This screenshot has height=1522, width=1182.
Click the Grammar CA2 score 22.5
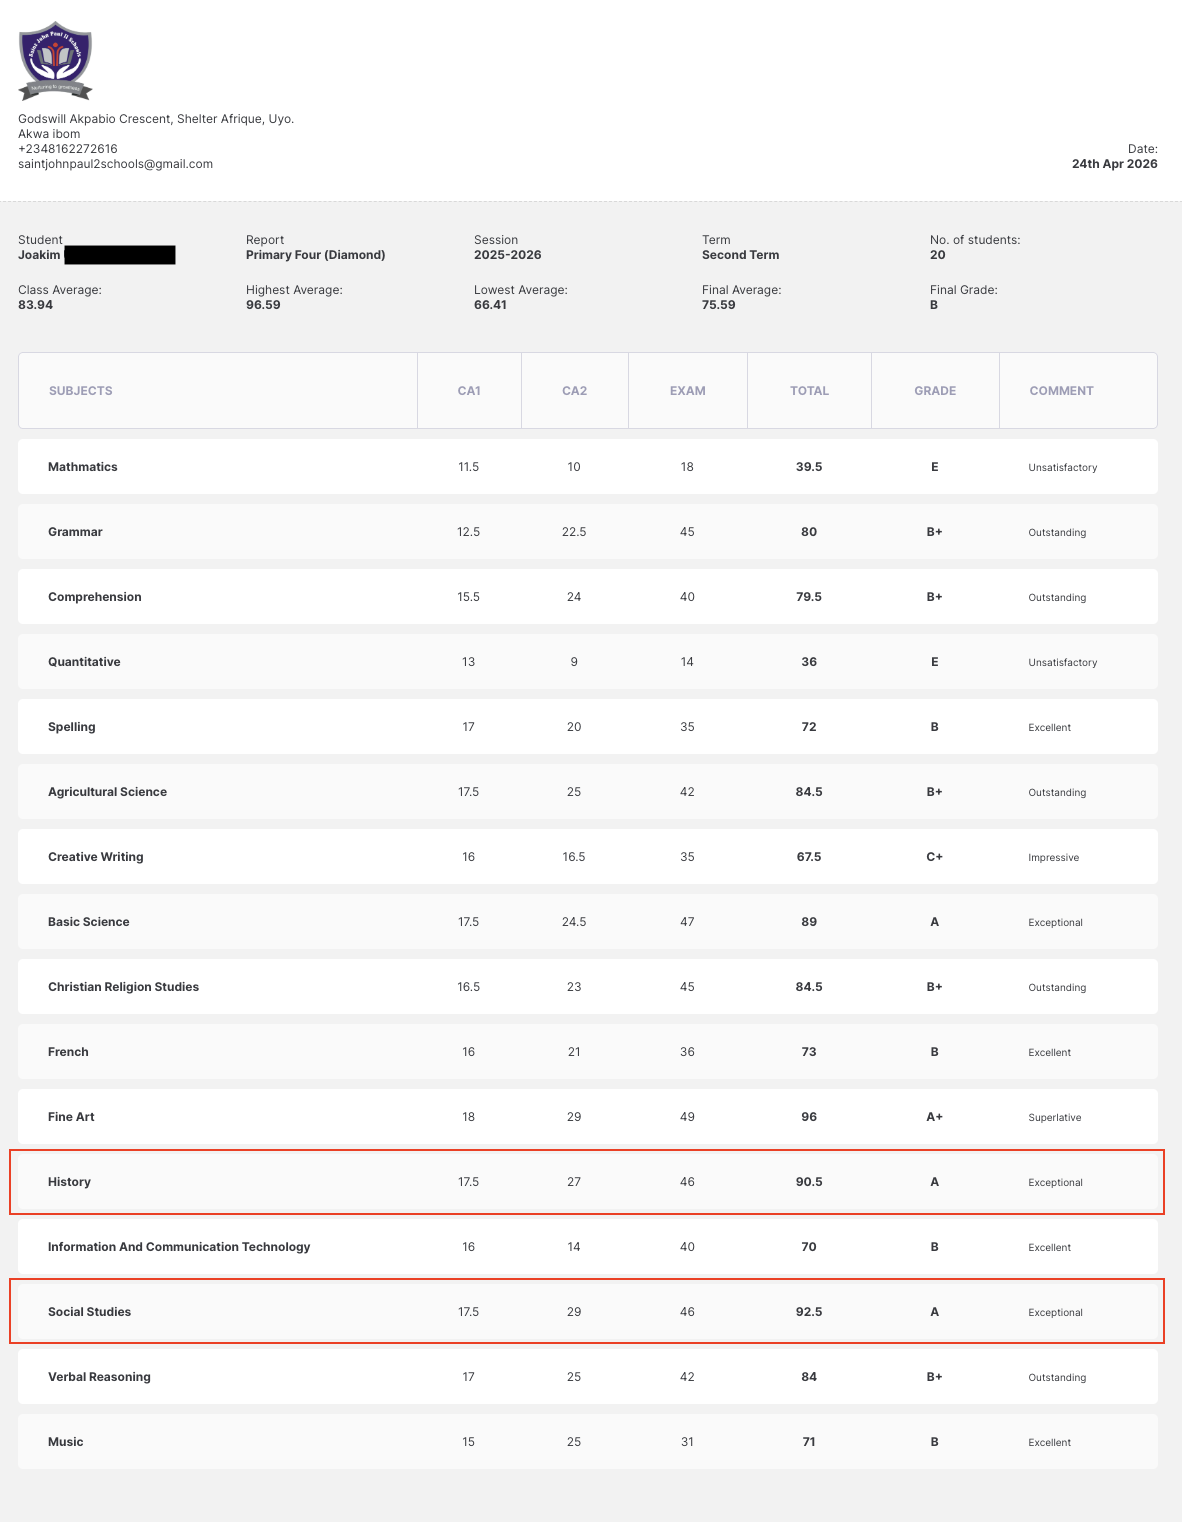[574, 532]
